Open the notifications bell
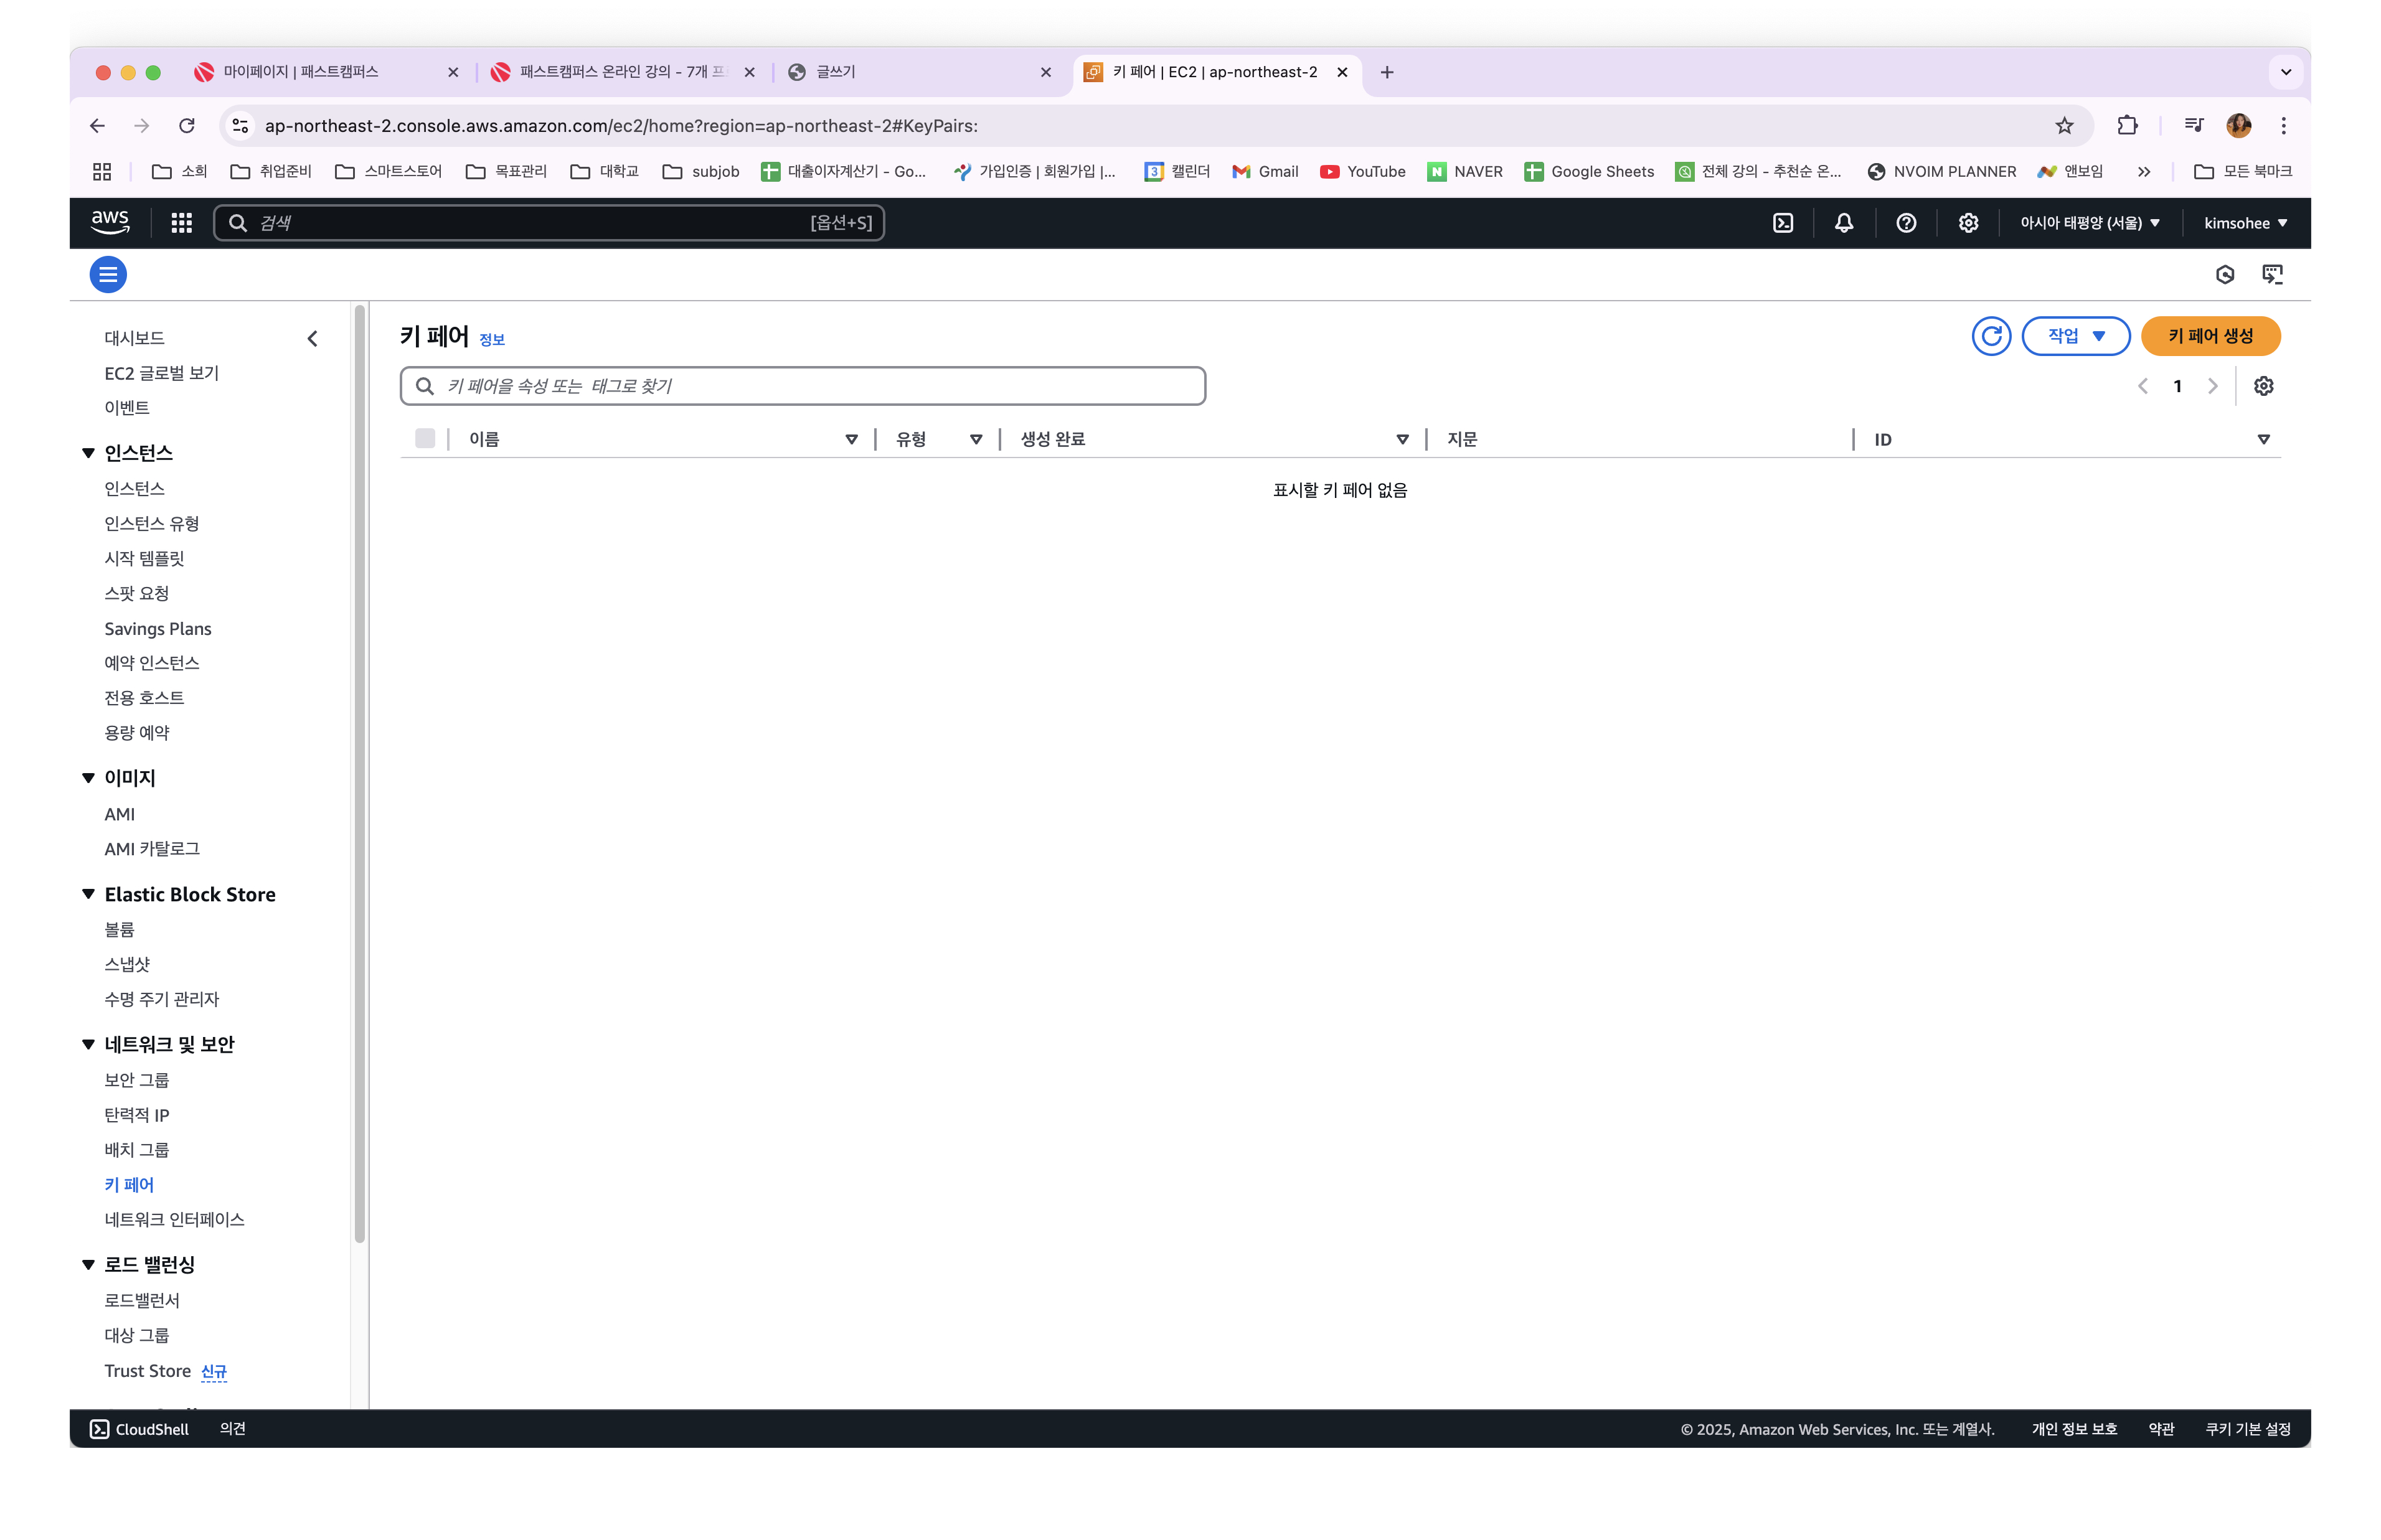This screenshot has width=2381, height=1540. click(1844, 223)
